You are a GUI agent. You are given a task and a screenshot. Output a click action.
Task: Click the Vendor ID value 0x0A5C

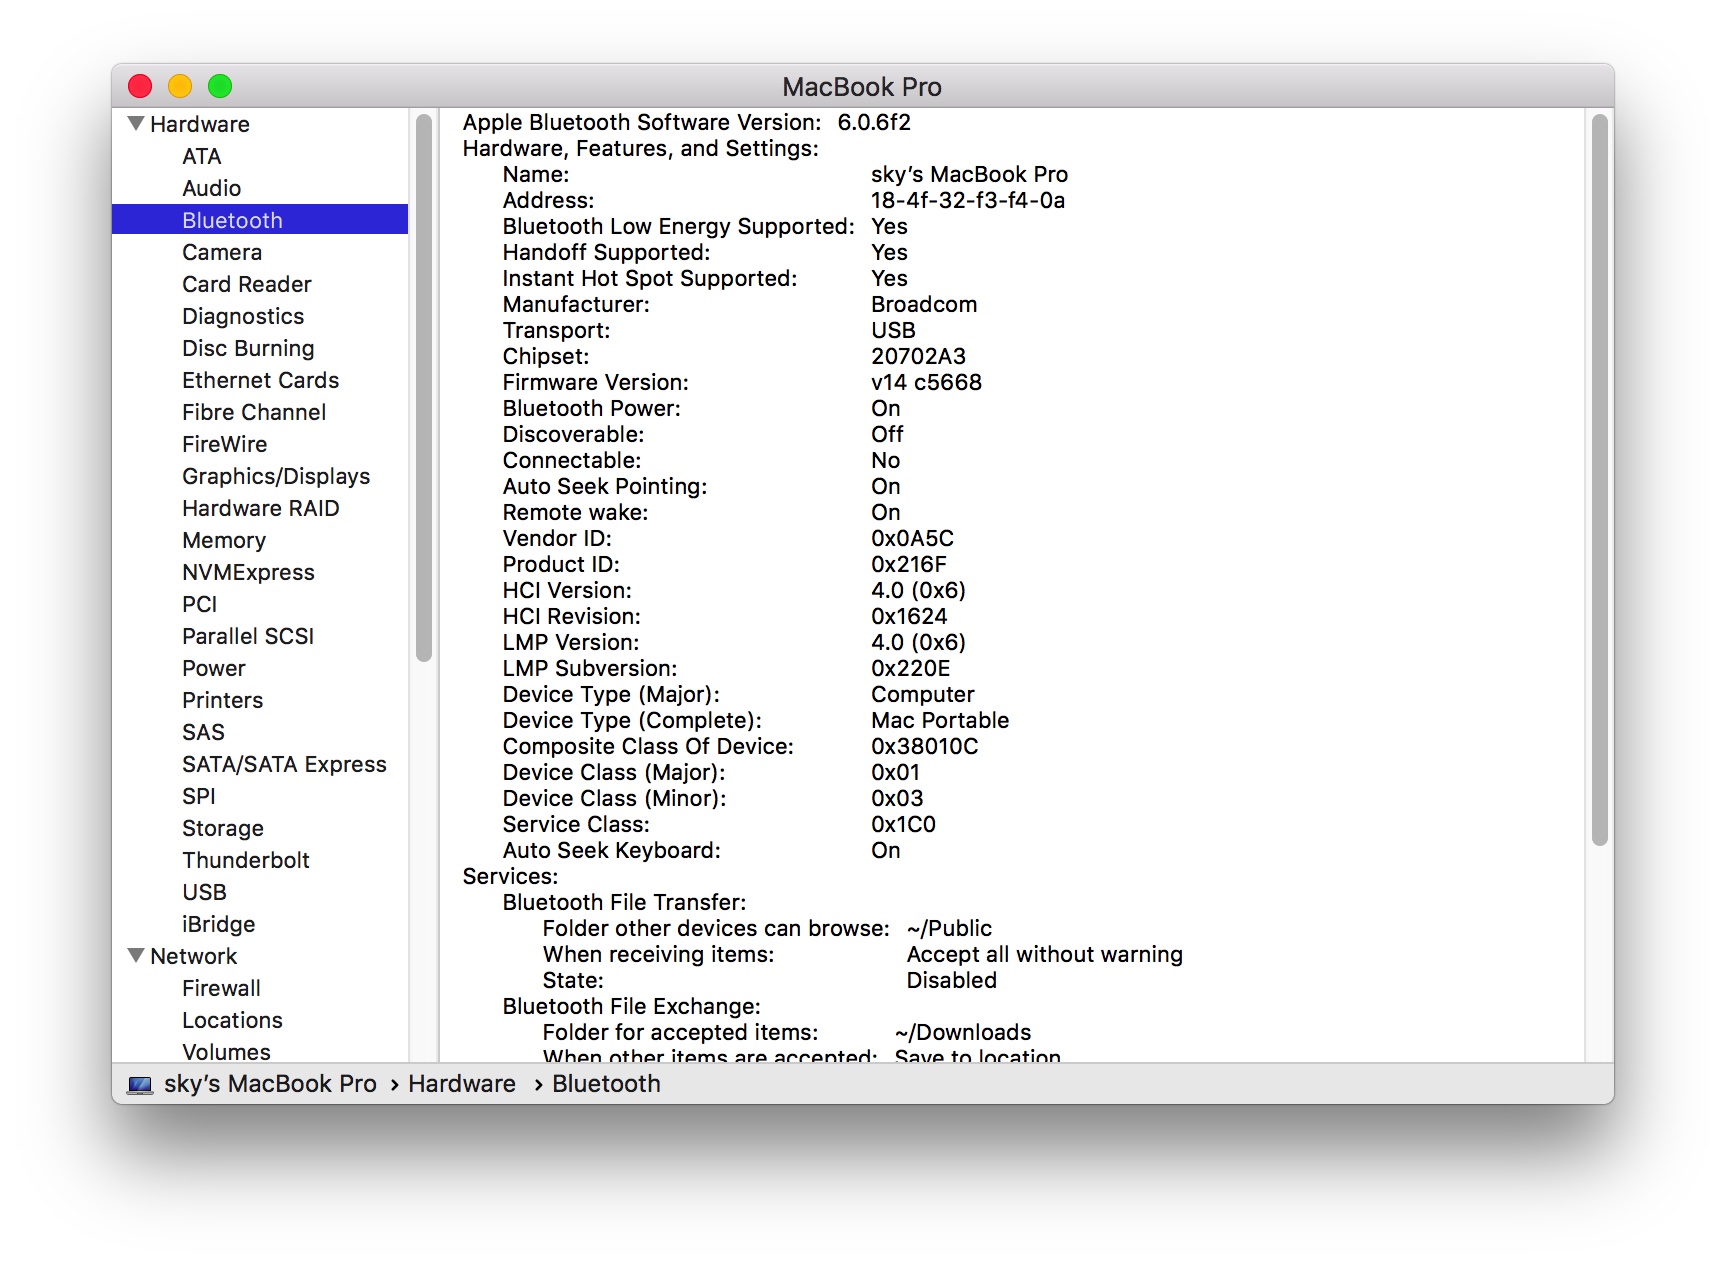pos(912,538)
